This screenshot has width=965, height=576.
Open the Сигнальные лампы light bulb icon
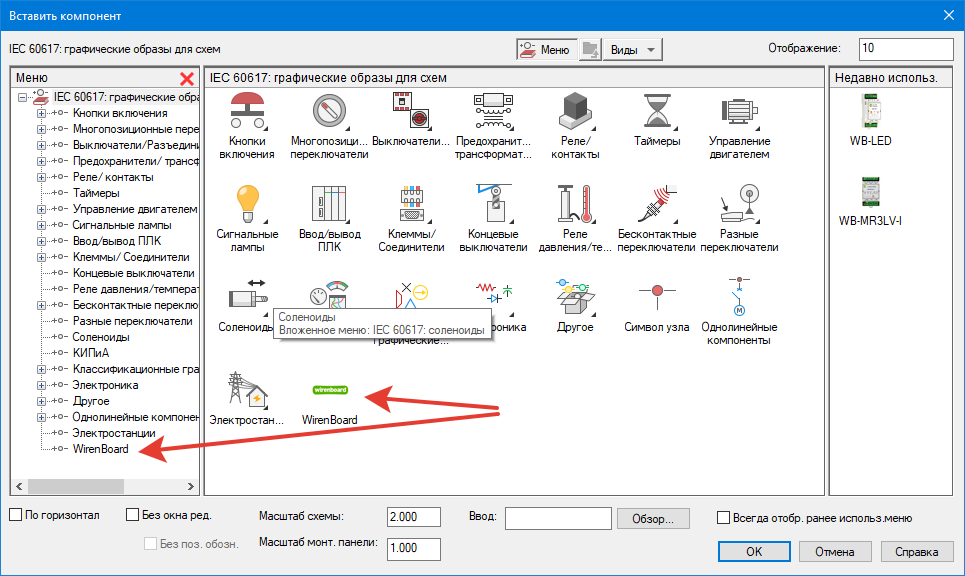point(245,204)
